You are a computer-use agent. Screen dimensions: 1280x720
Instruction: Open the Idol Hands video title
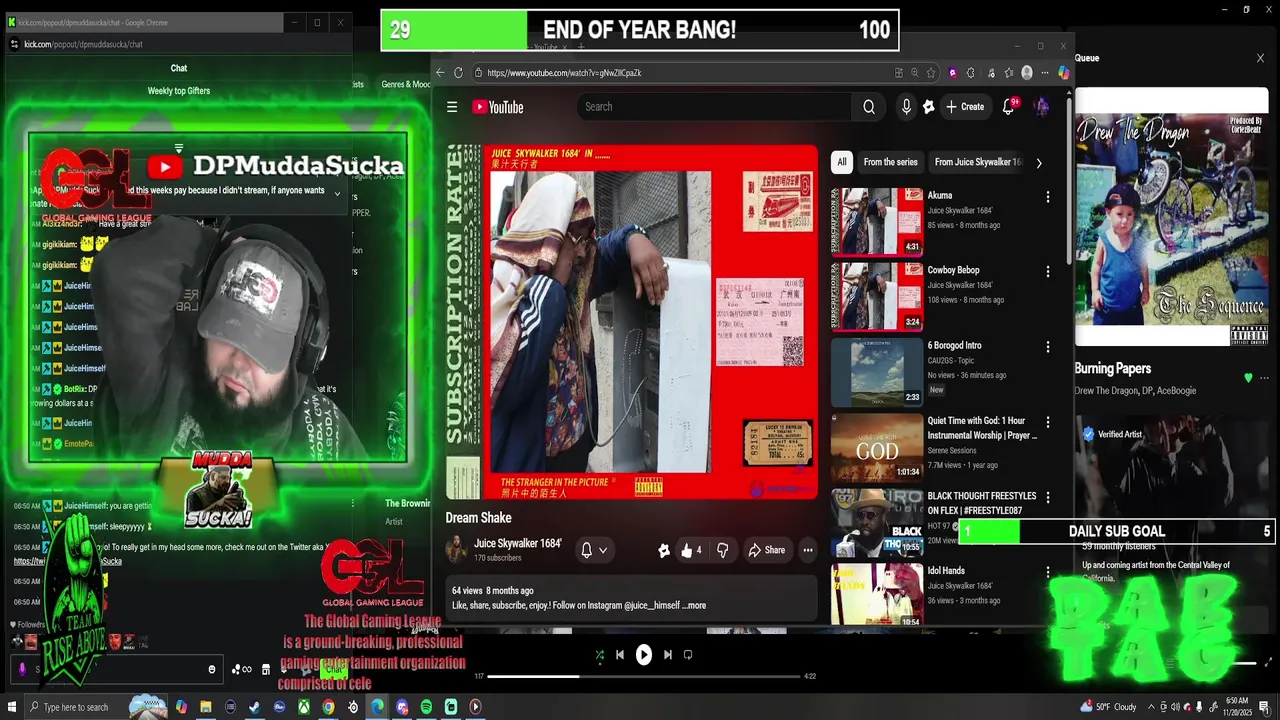tap(946, 571)
